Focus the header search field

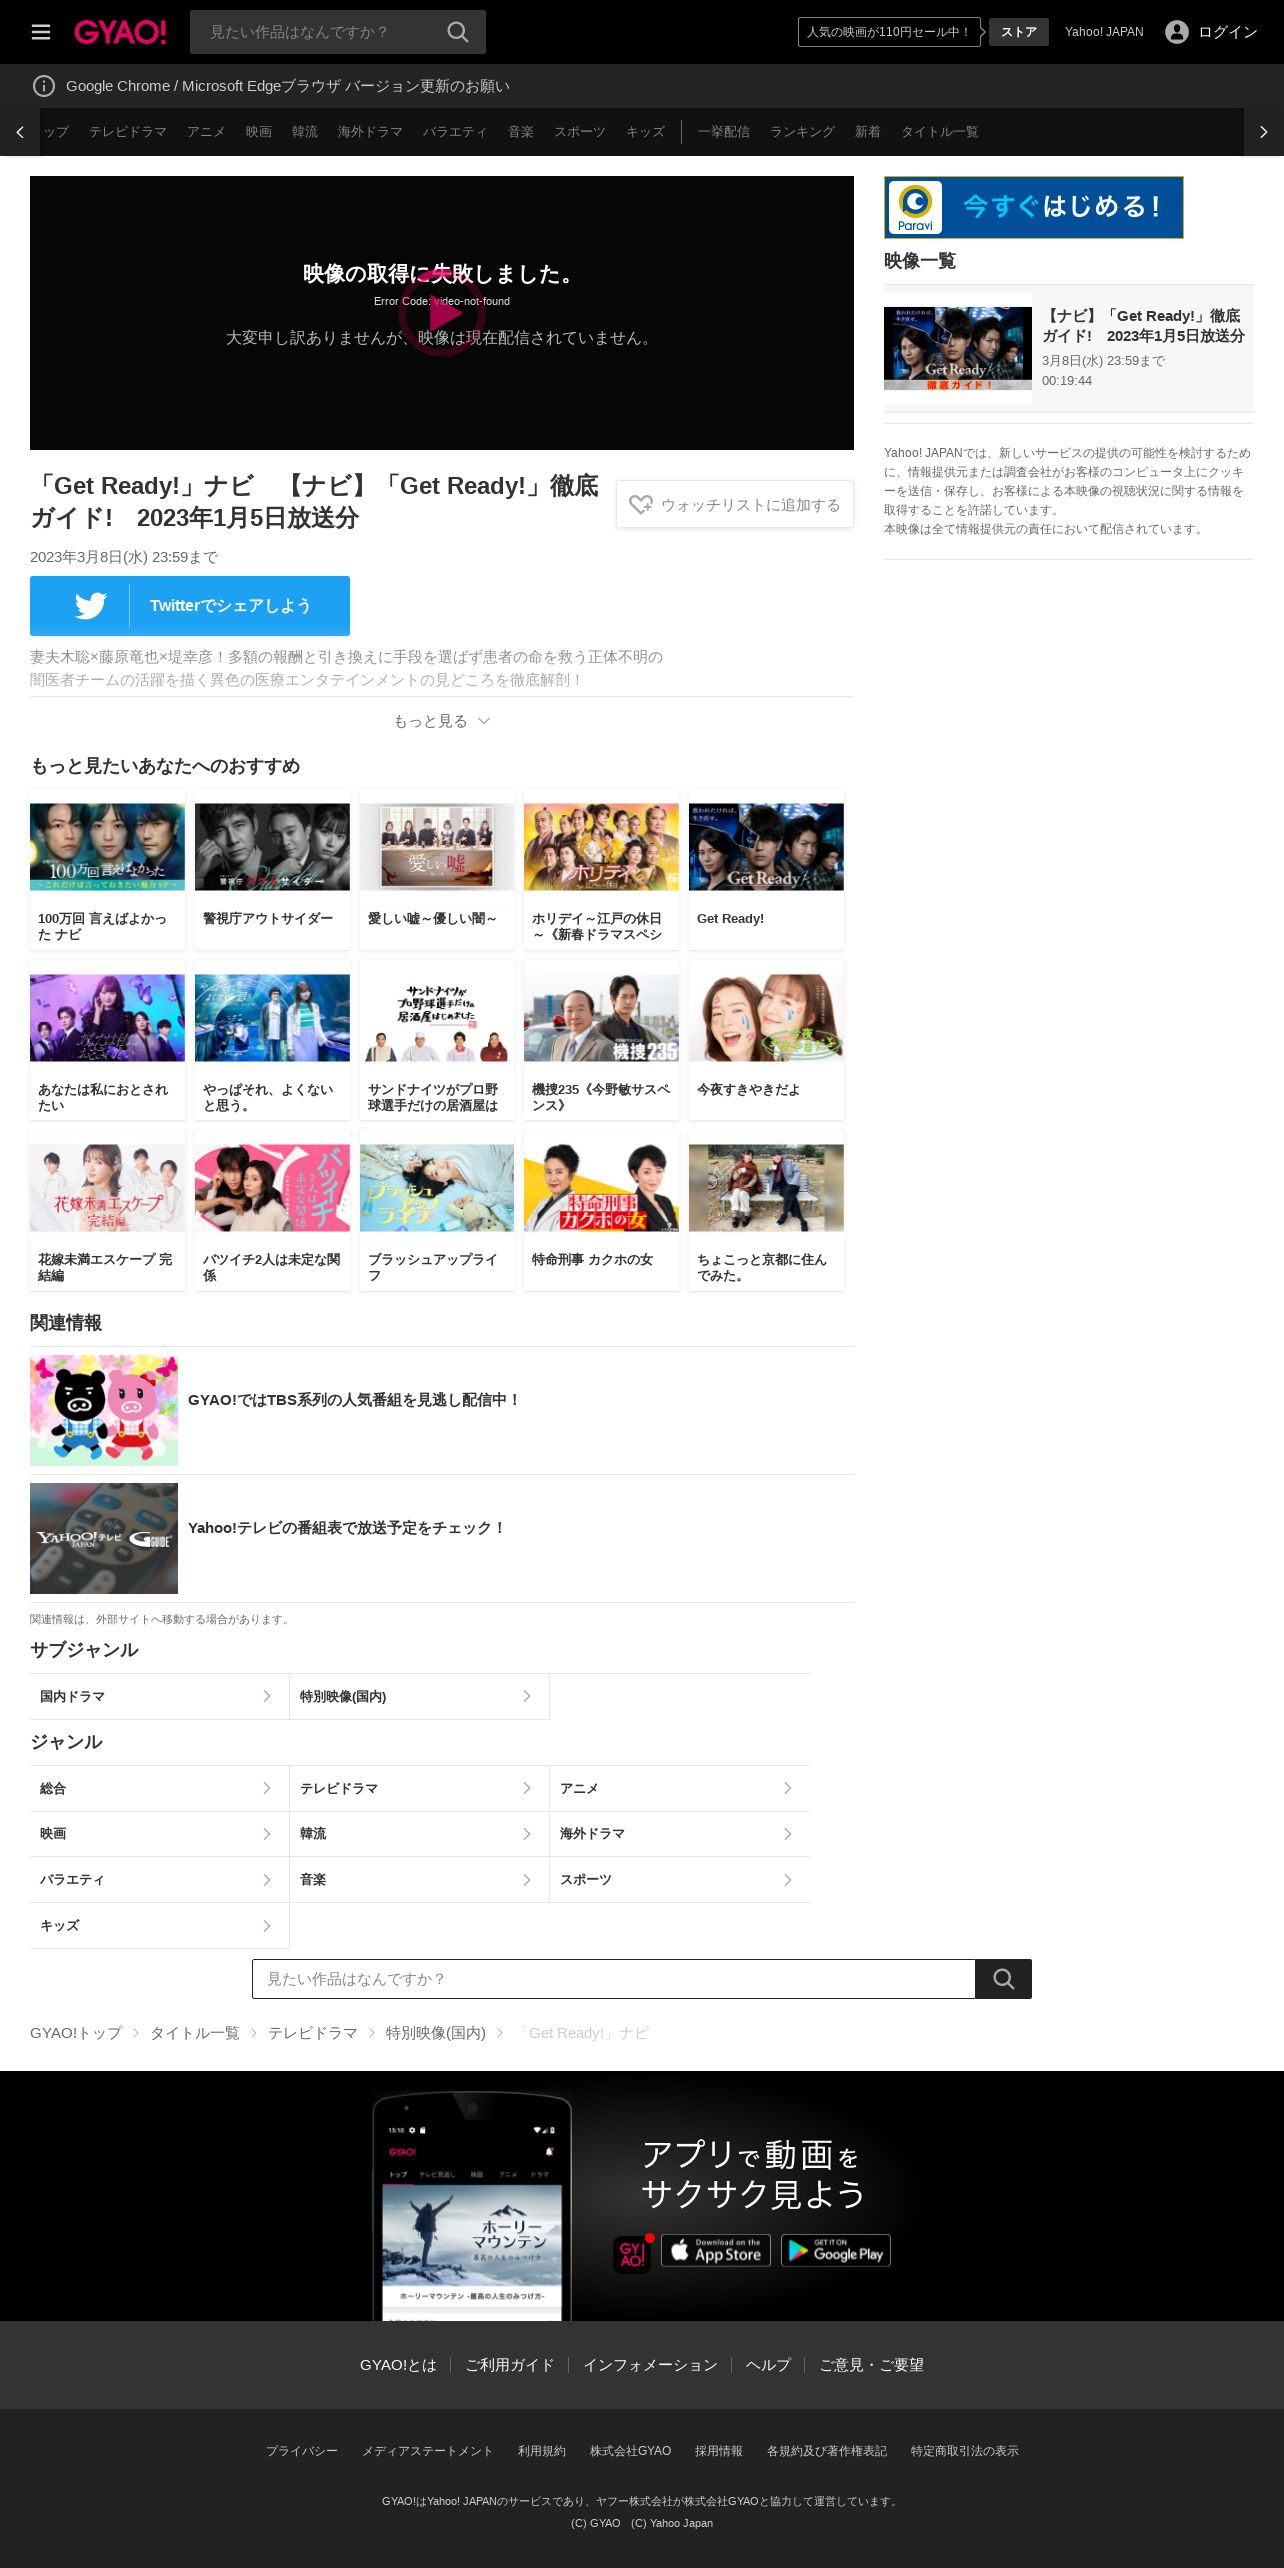pyautogui.click(x=320, y=32)
